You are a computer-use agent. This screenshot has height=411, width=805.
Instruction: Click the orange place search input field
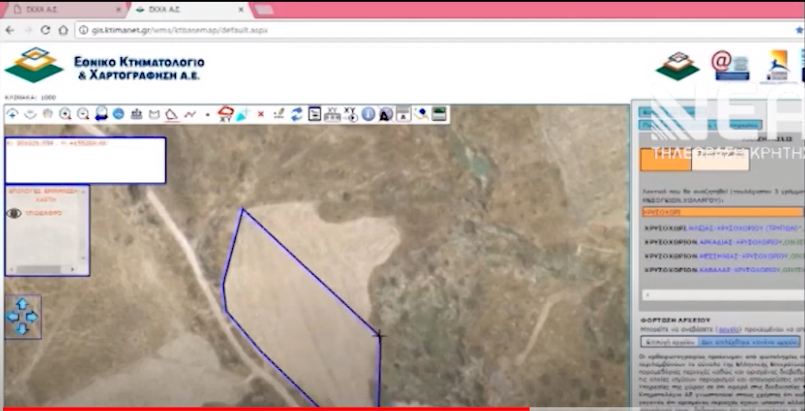(720, 212)
